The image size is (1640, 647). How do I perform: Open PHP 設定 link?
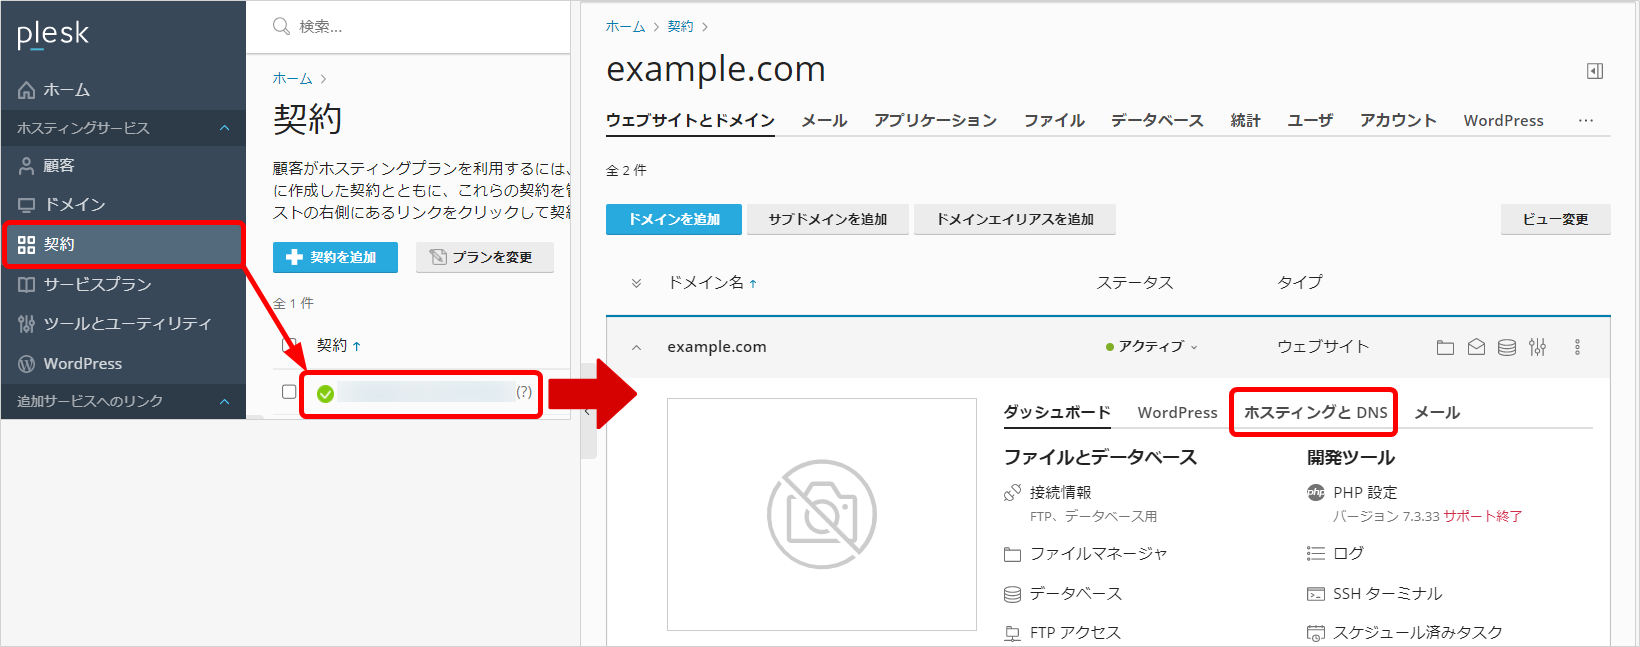click(1365, 492)
